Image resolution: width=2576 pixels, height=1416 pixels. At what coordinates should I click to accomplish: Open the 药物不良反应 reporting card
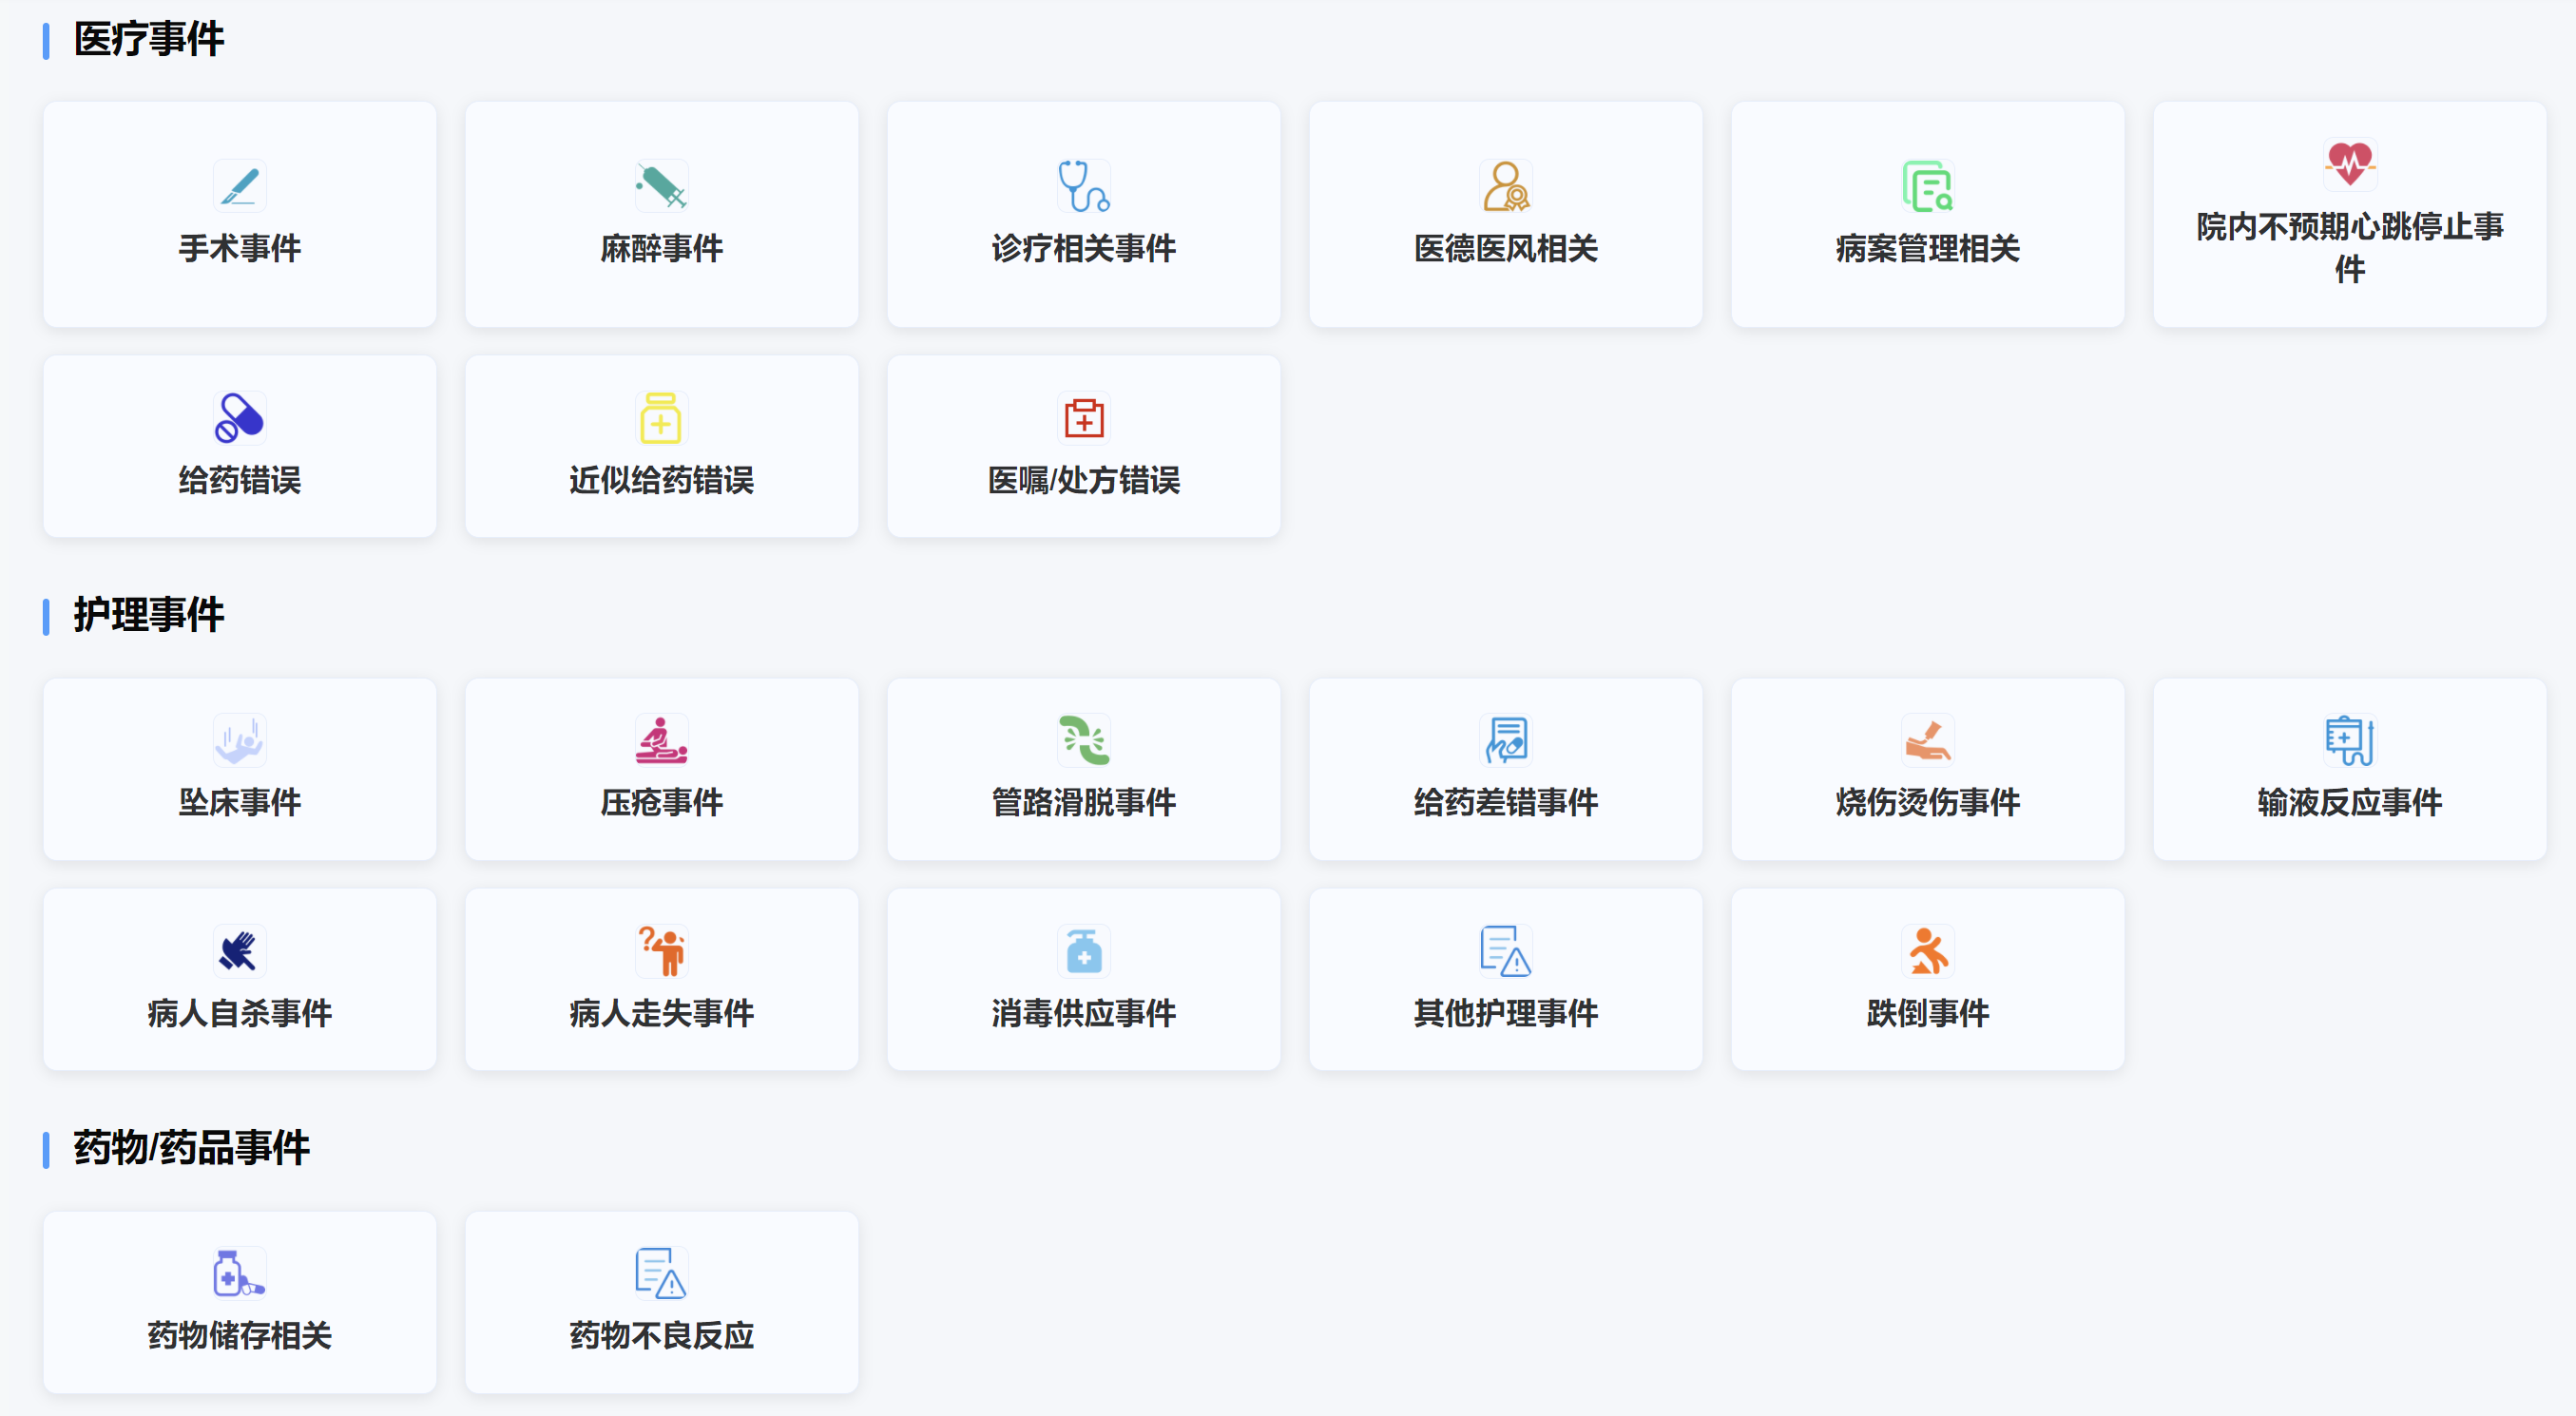(661, 1302)
